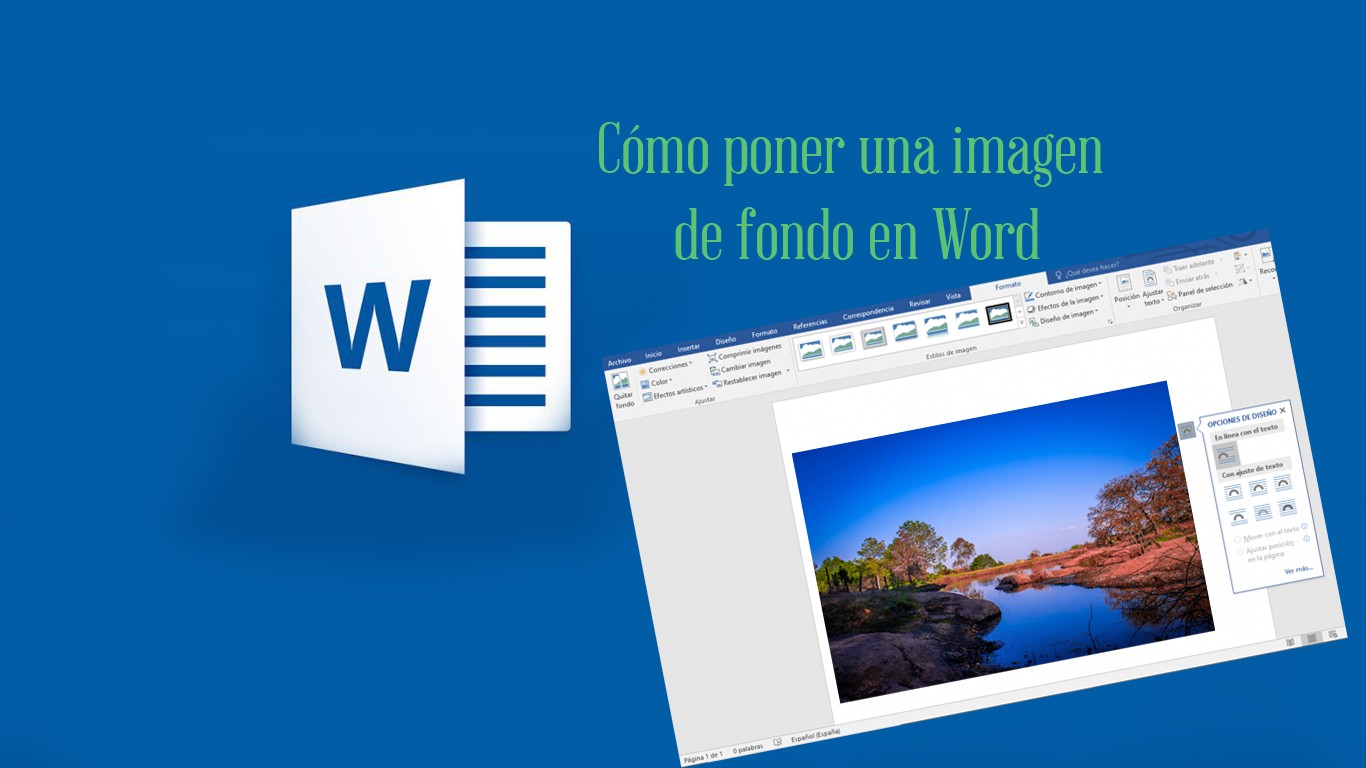Select En línea con el texto layout icon
This screenshot has width=1366, height=768.
(1226, 455)
